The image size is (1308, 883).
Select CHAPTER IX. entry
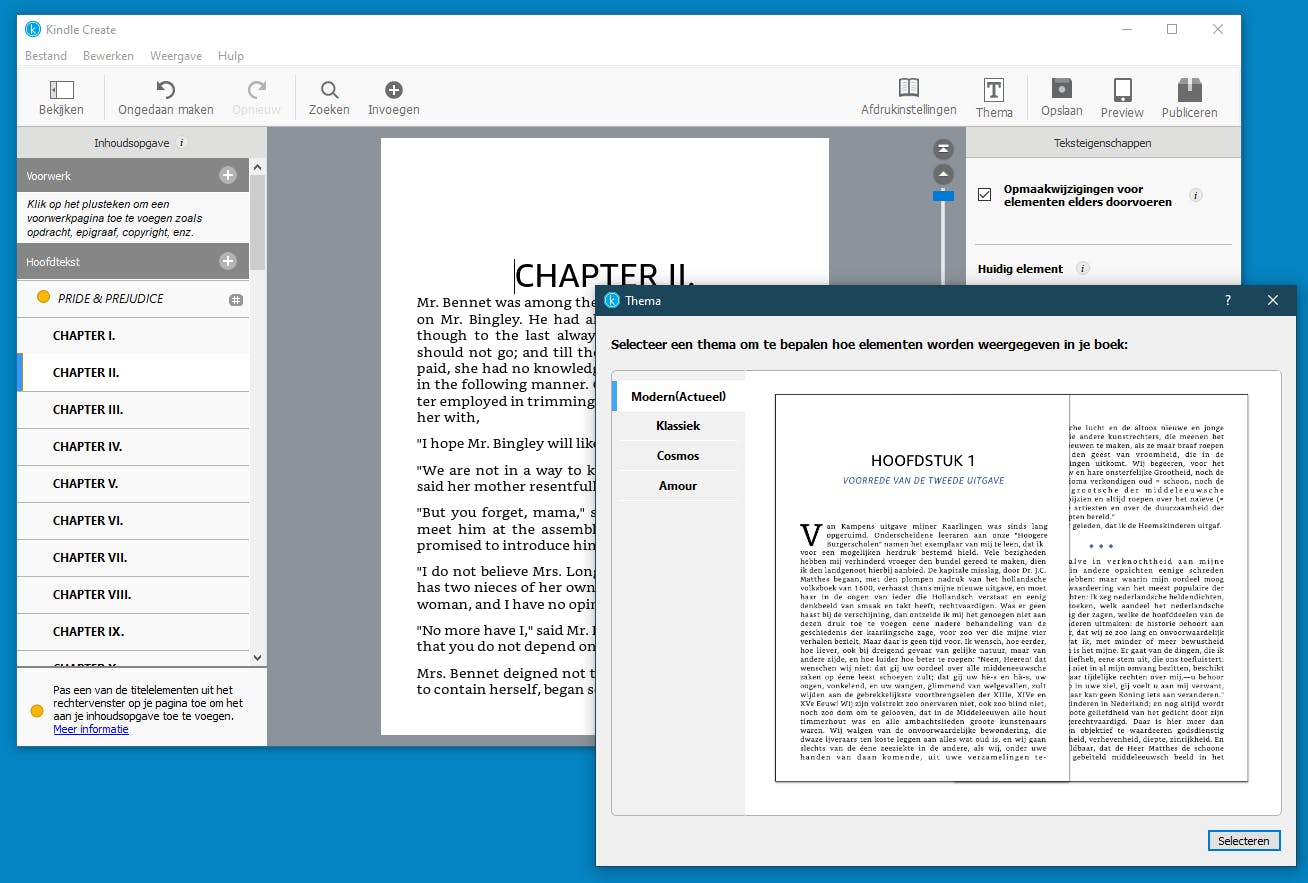click(133, 632)
